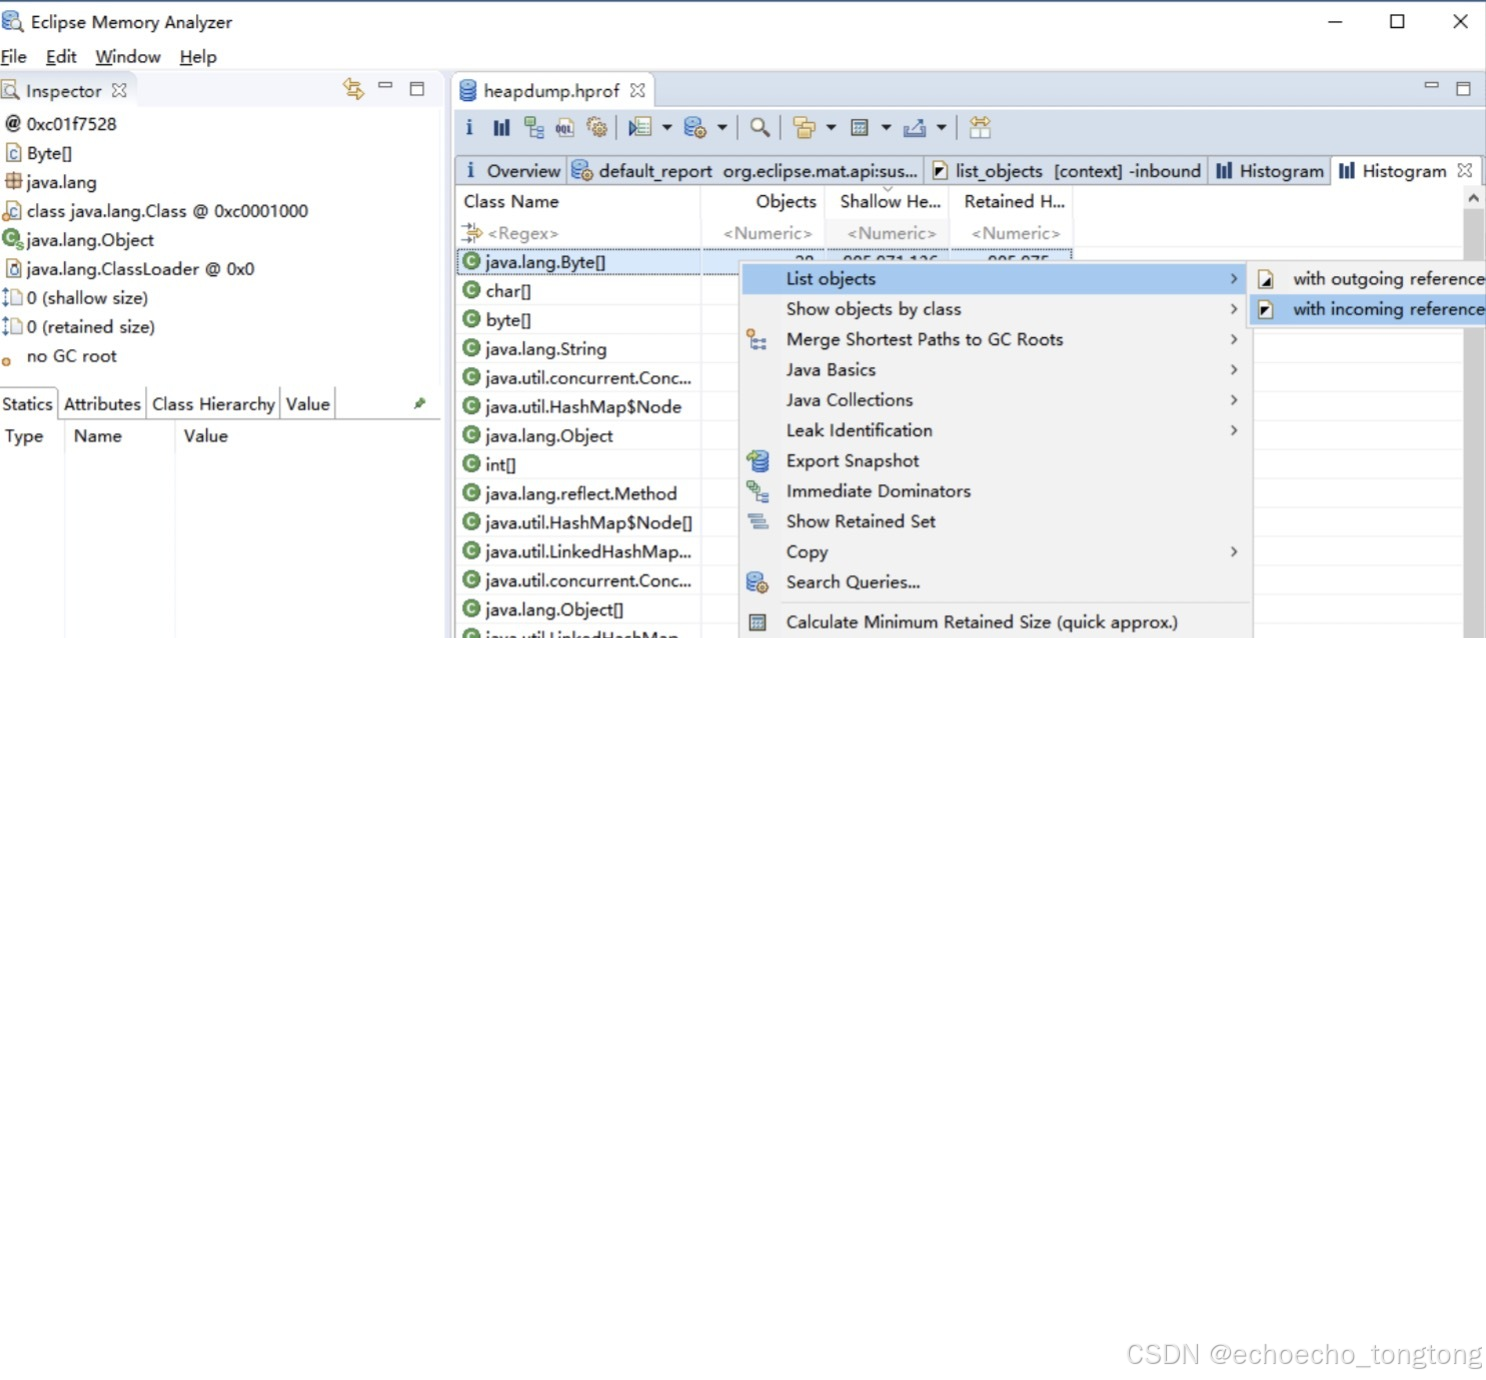Click the group result by icon
The image size is (1486, 1380).
point(804,127)
